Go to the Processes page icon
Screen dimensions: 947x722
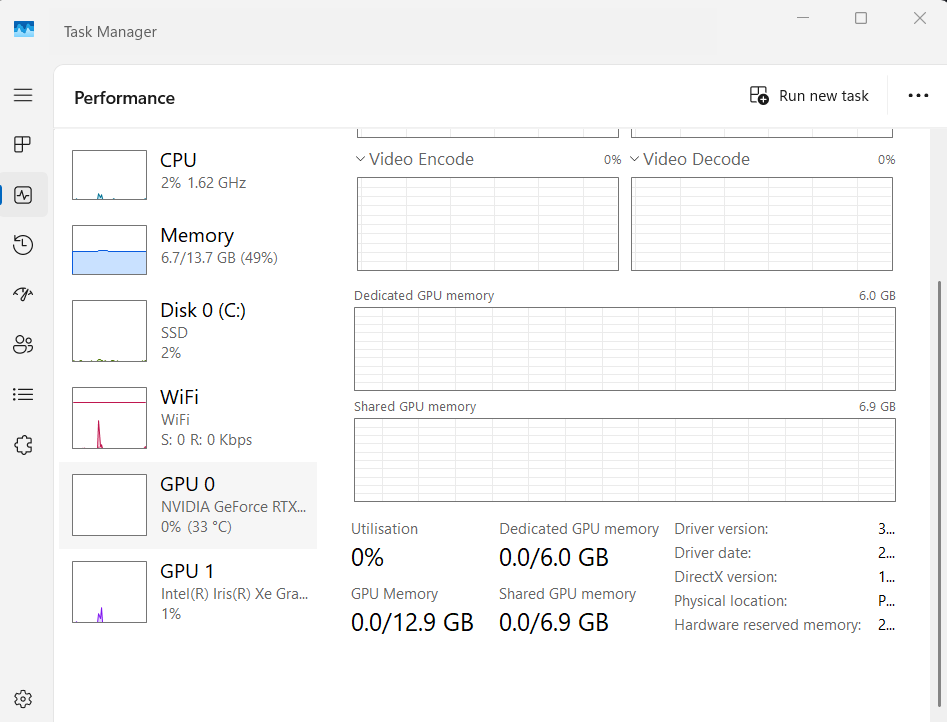(23, 144)
